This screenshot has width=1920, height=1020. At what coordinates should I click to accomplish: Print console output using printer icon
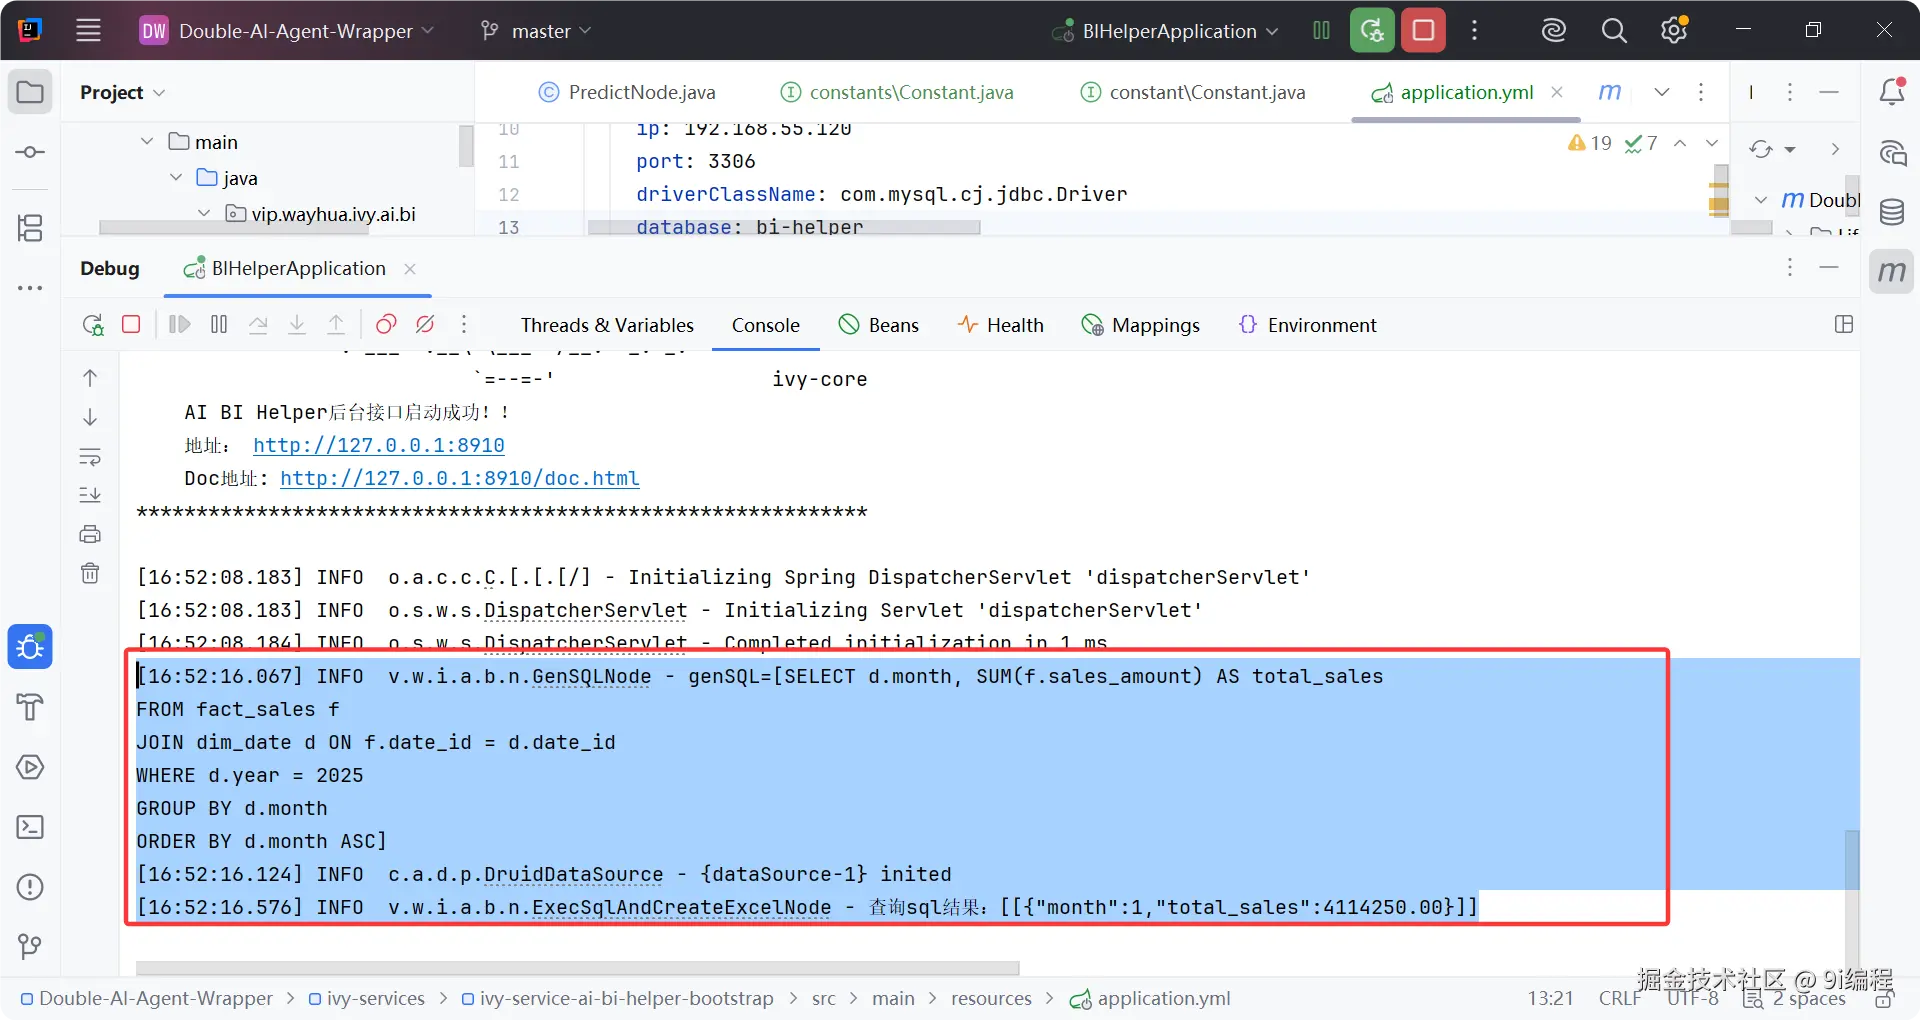pyautogui.click(x=90, y=534)
